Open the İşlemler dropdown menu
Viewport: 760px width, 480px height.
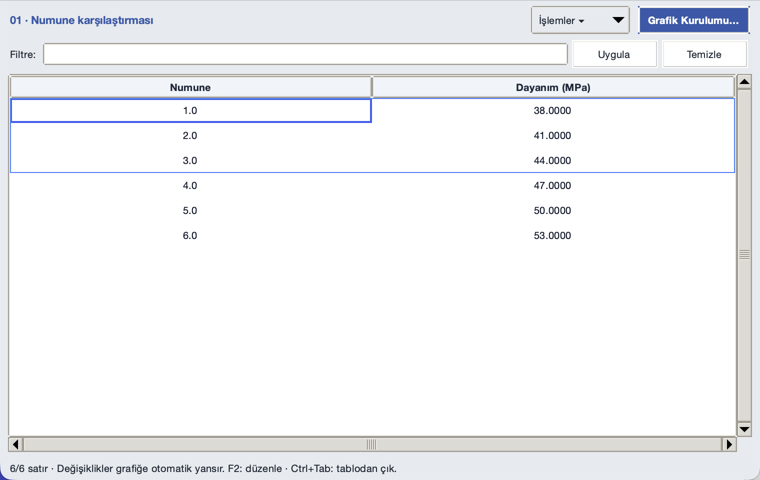(x=580, y=20)
